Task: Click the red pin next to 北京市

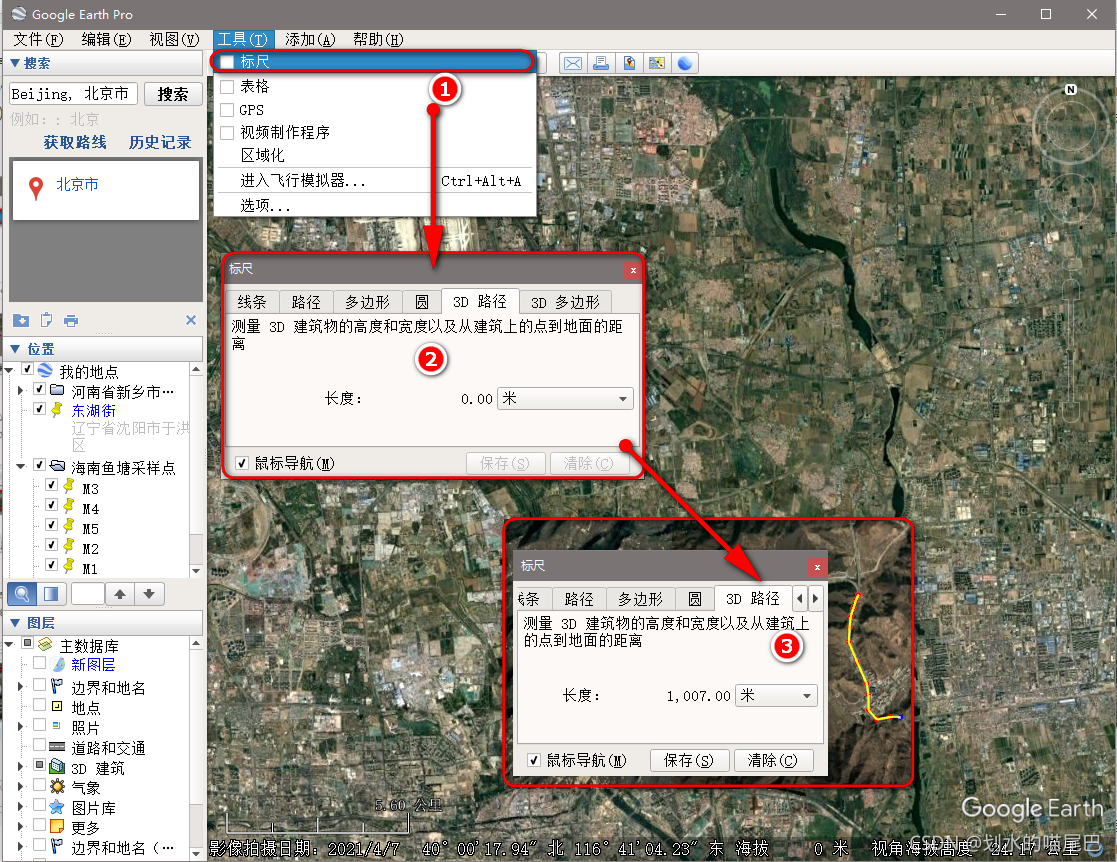Action: pyautogui.click(x=36, y=188)
